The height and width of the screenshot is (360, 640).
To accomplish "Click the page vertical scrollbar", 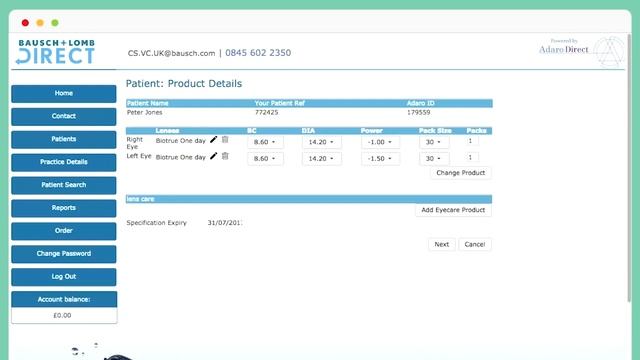I will pos(629,168).
